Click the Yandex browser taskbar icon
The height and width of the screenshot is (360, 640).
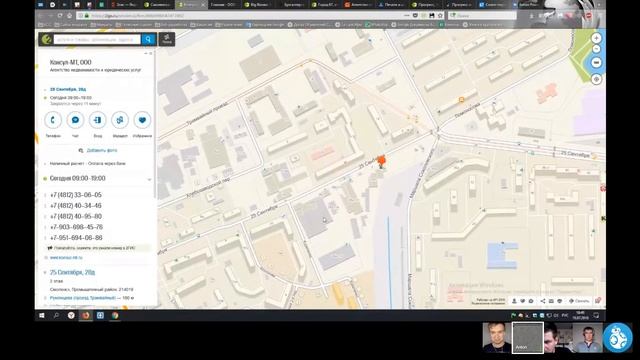pos(71,316)
